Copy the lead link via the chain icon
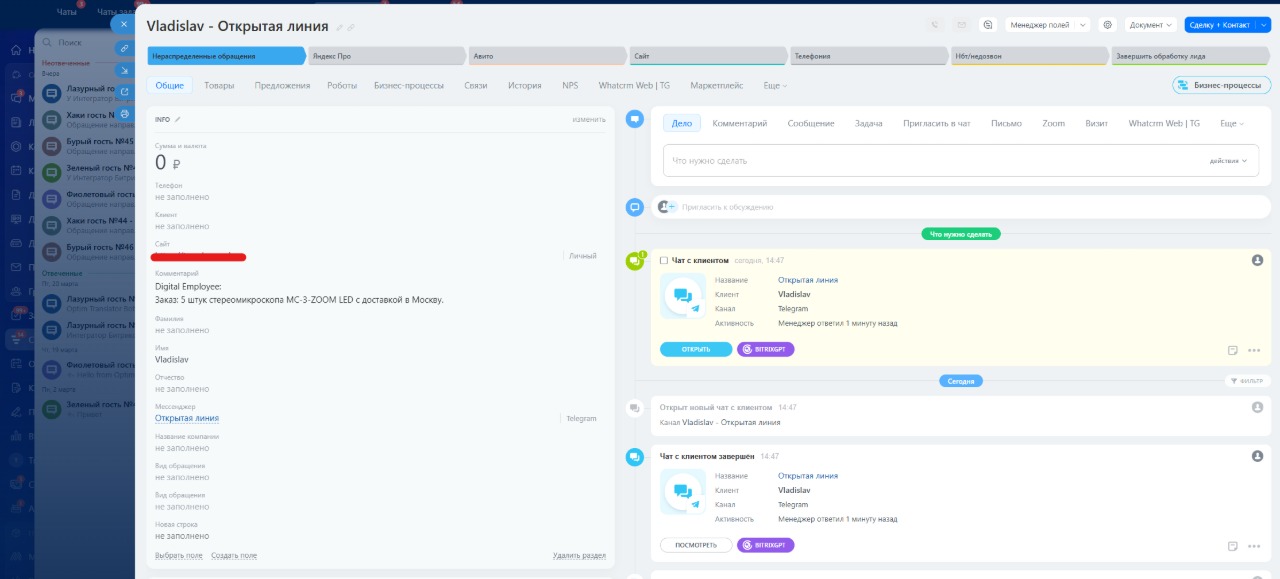This screenshot has height=579, width=1280. (124, 48)
